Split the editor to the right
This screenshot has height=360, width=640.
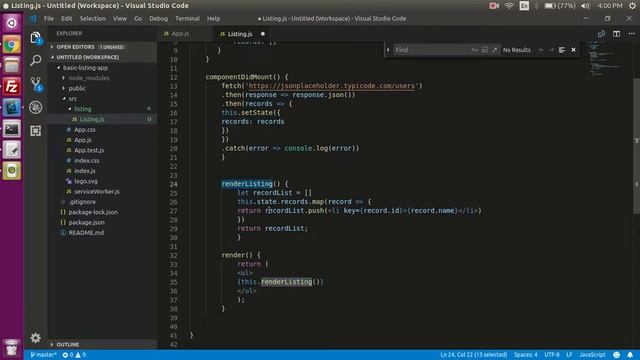616,34
